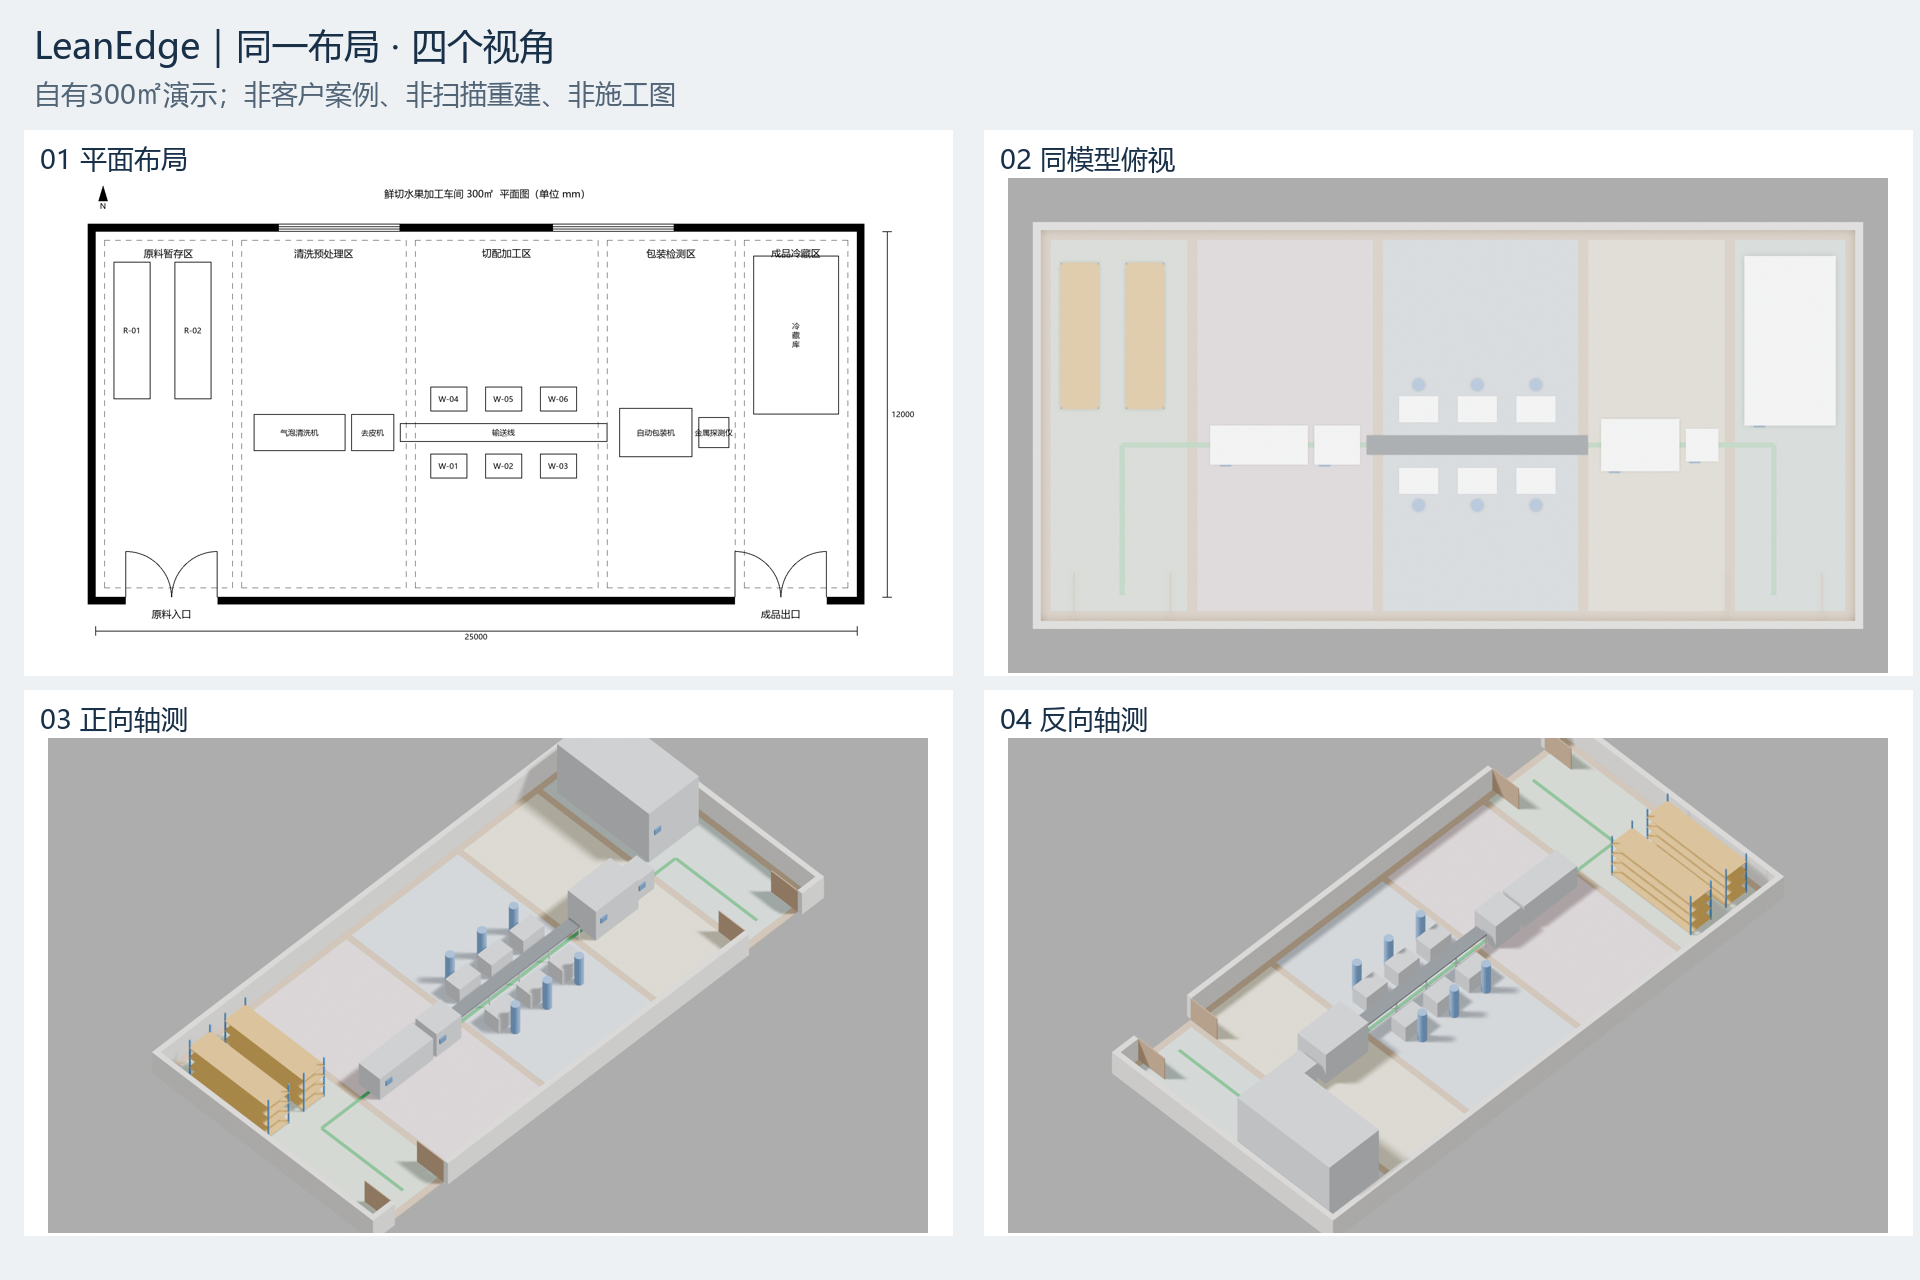Click the 03 正向轴测 panel heading
This screenshot has height=1280, width=1920.
click(114, 720)
